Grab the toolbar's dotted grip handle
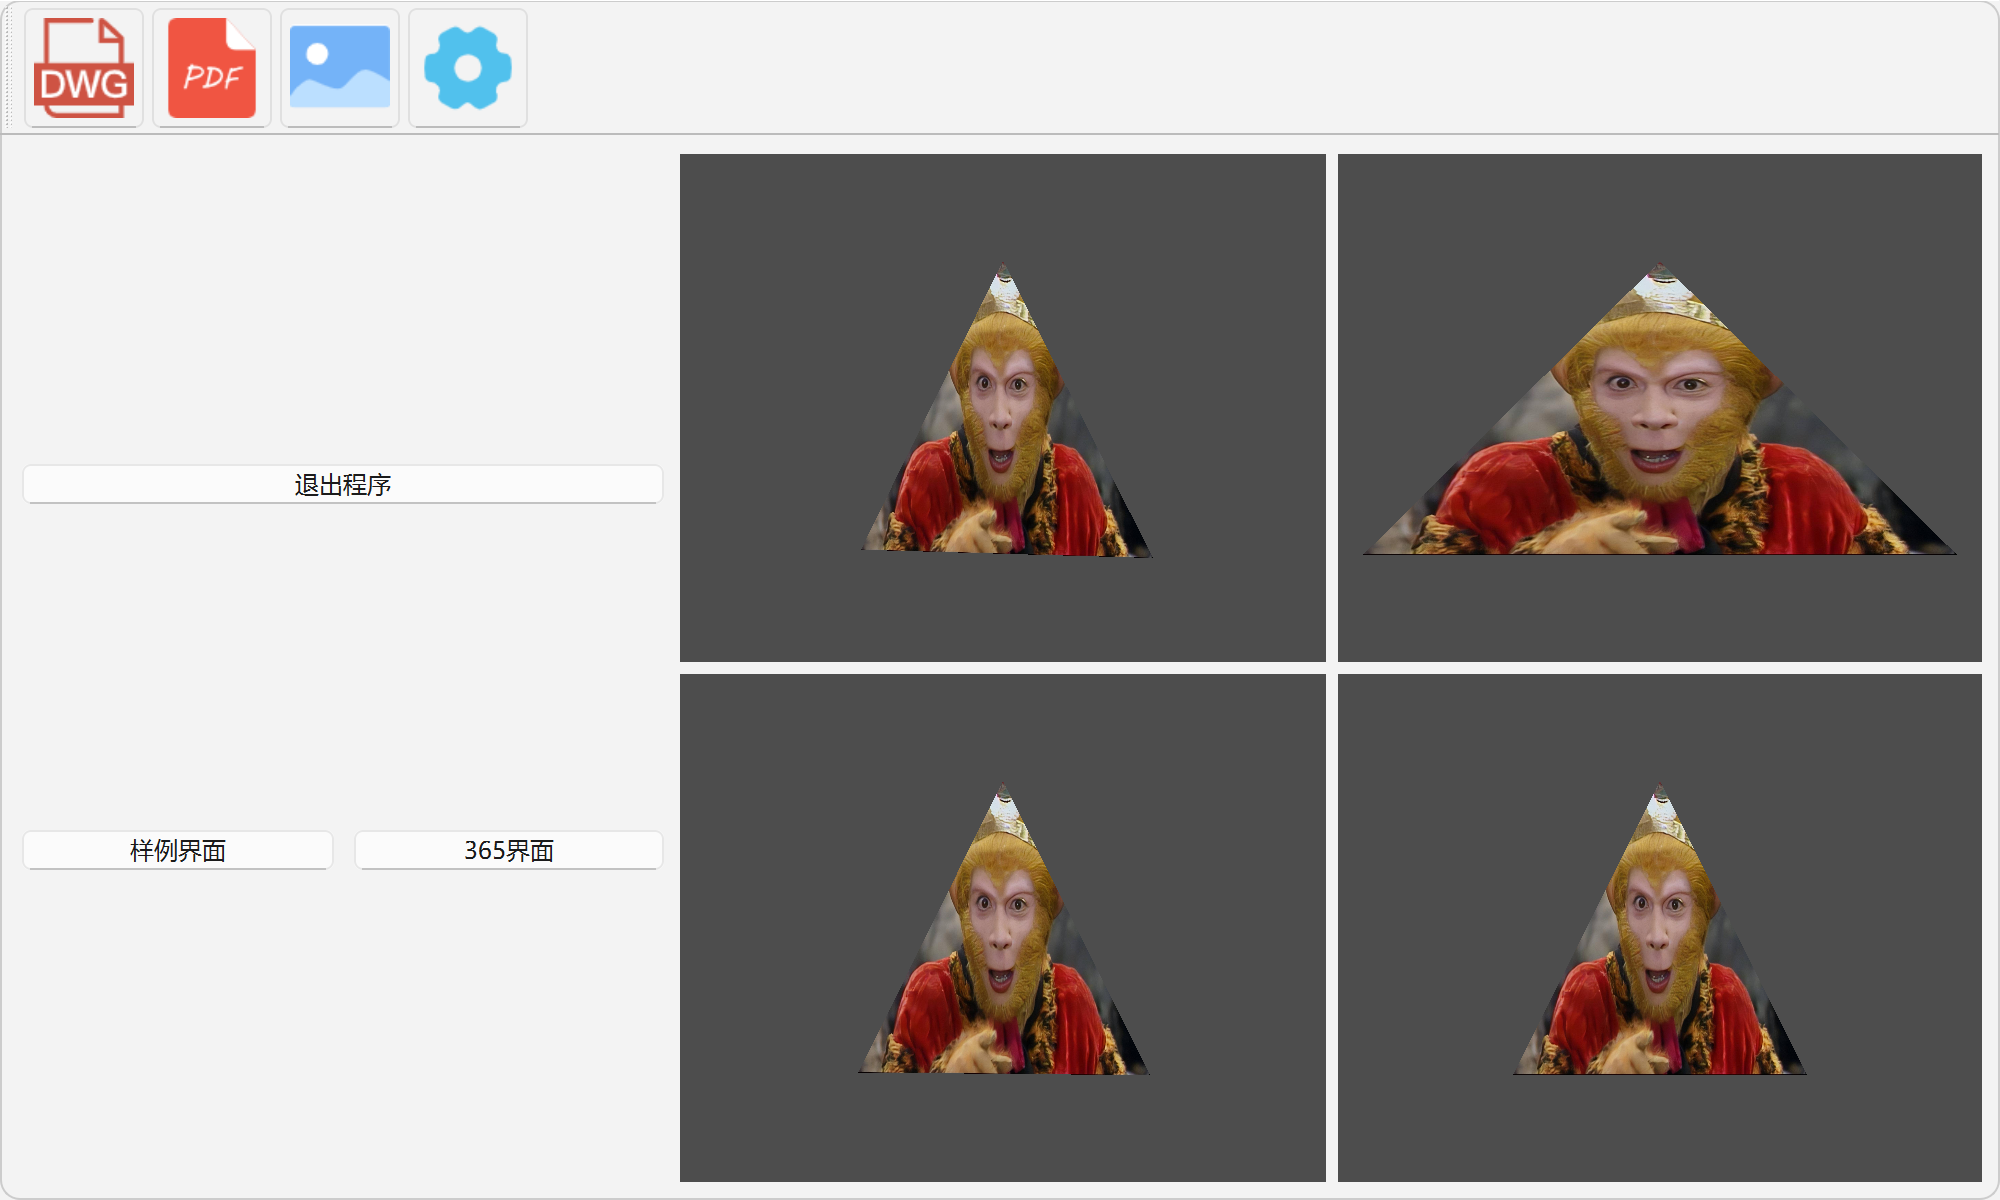2000x1200 pixels. point(10,68)
